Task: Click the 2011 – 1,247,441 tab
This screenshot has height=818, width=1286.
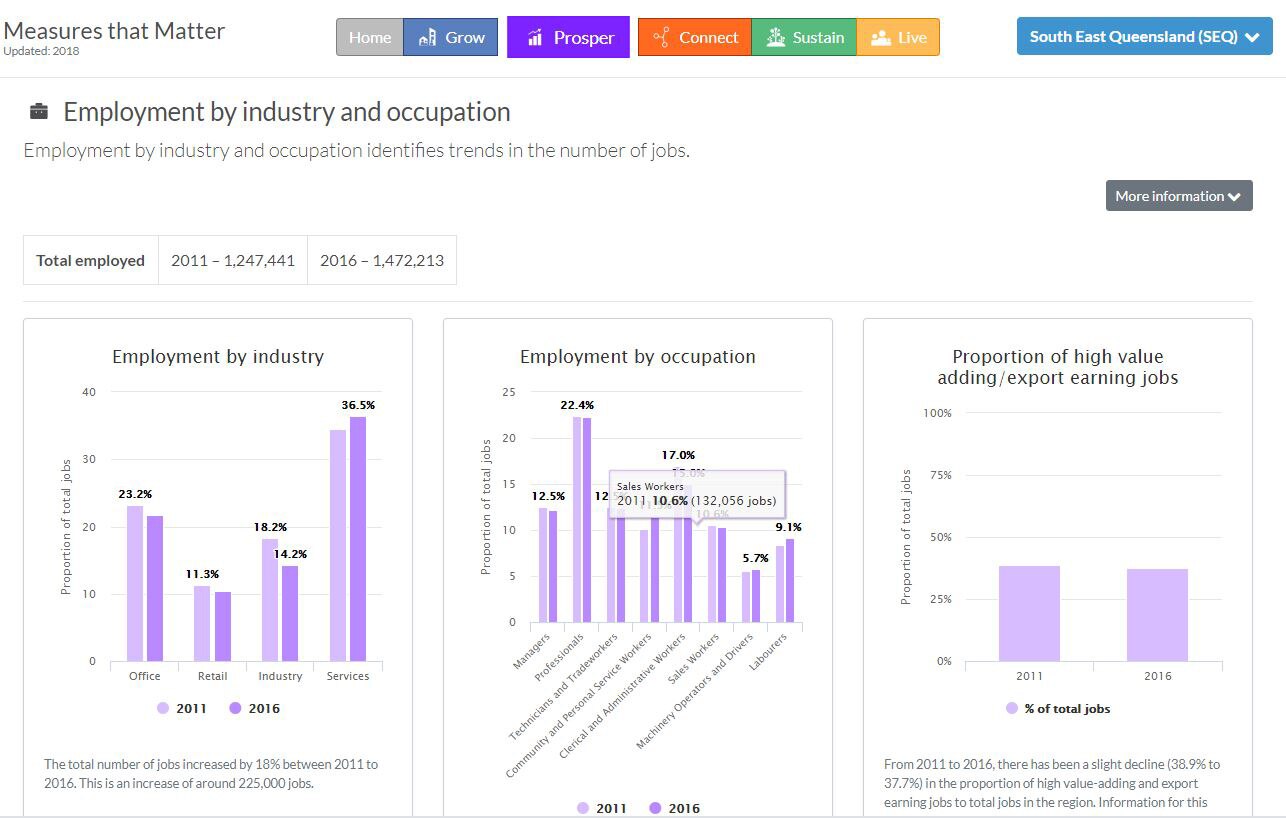Action: click(x=232, y=259)
